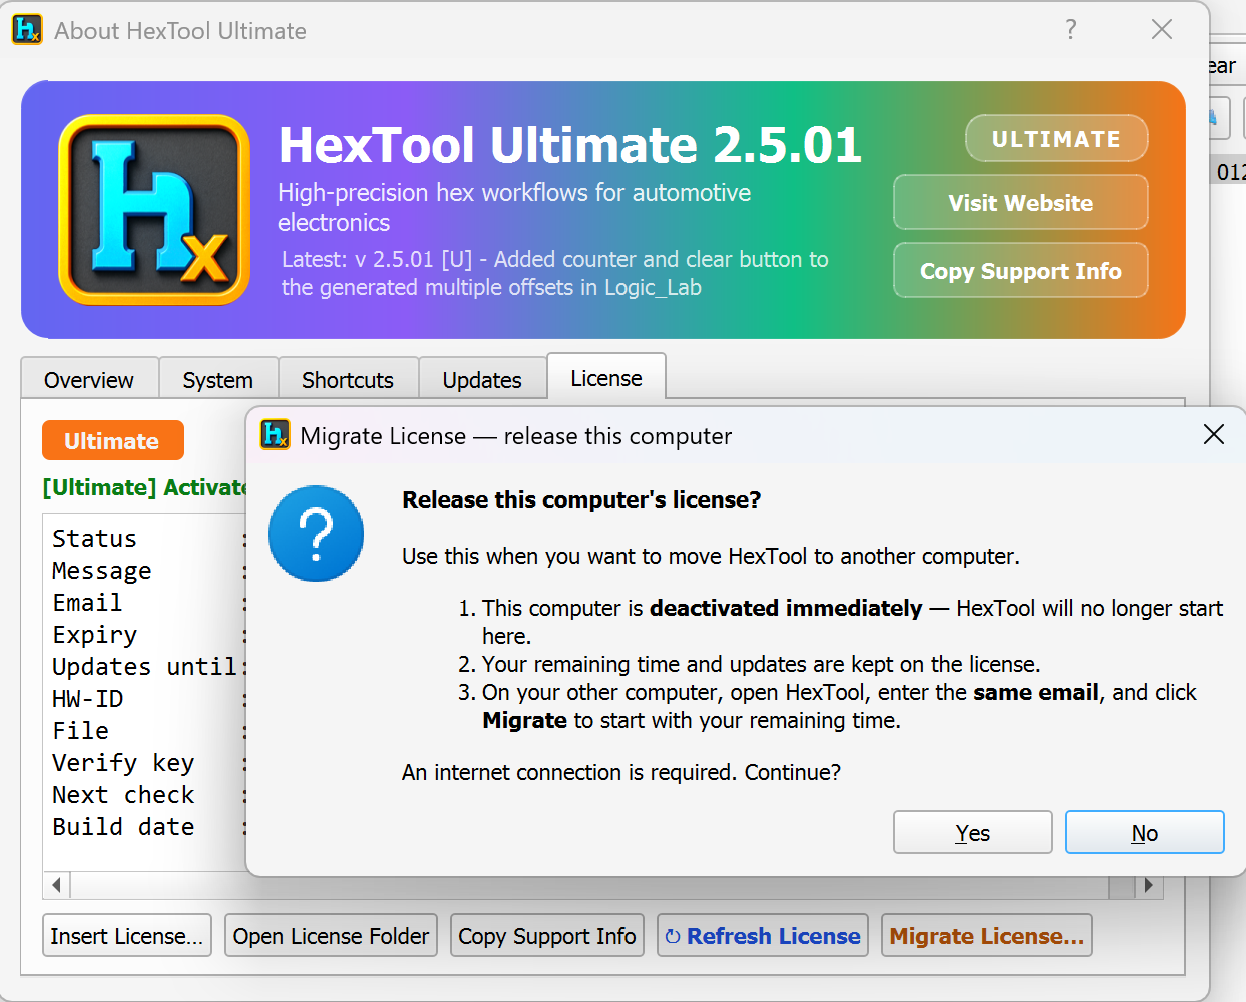Image resolution: width=1246 pixels, height=1002 pixels.
Task: Click the "Next check" row label
Action: 124,795
